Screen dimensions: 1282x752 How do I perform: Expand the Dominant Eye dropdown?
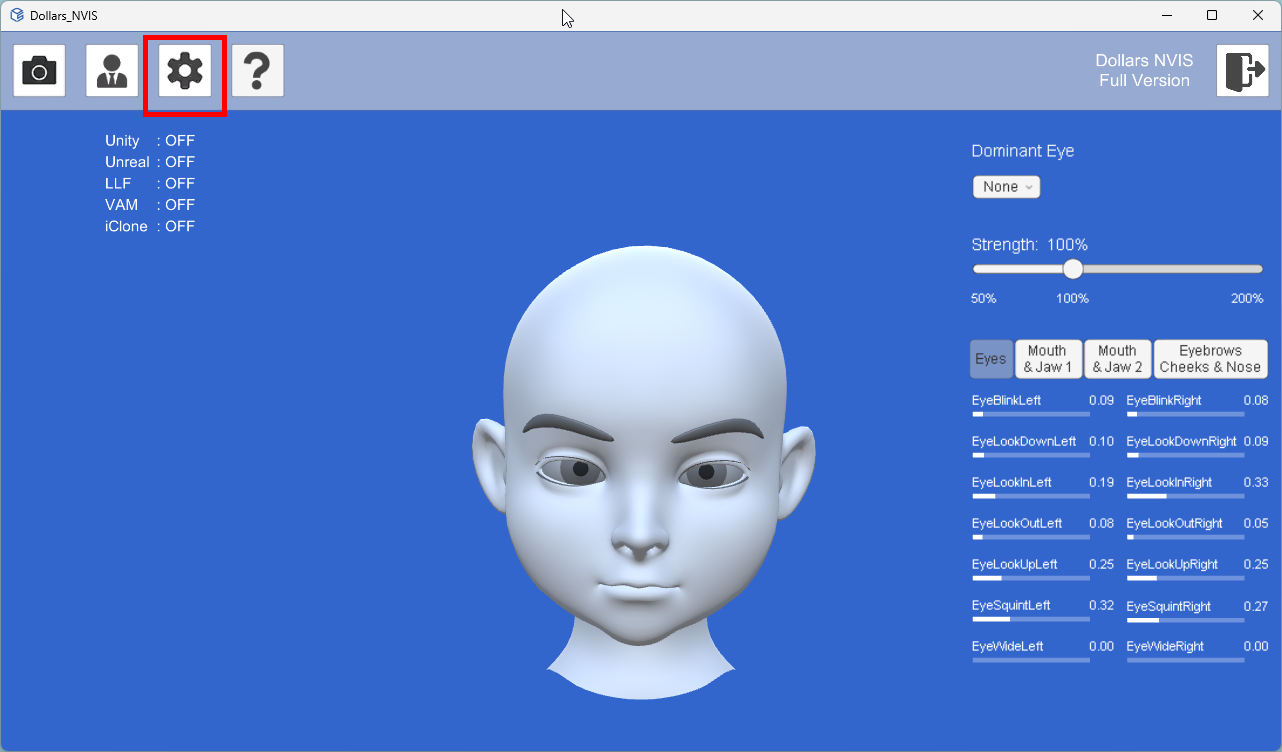point(1006,187)
